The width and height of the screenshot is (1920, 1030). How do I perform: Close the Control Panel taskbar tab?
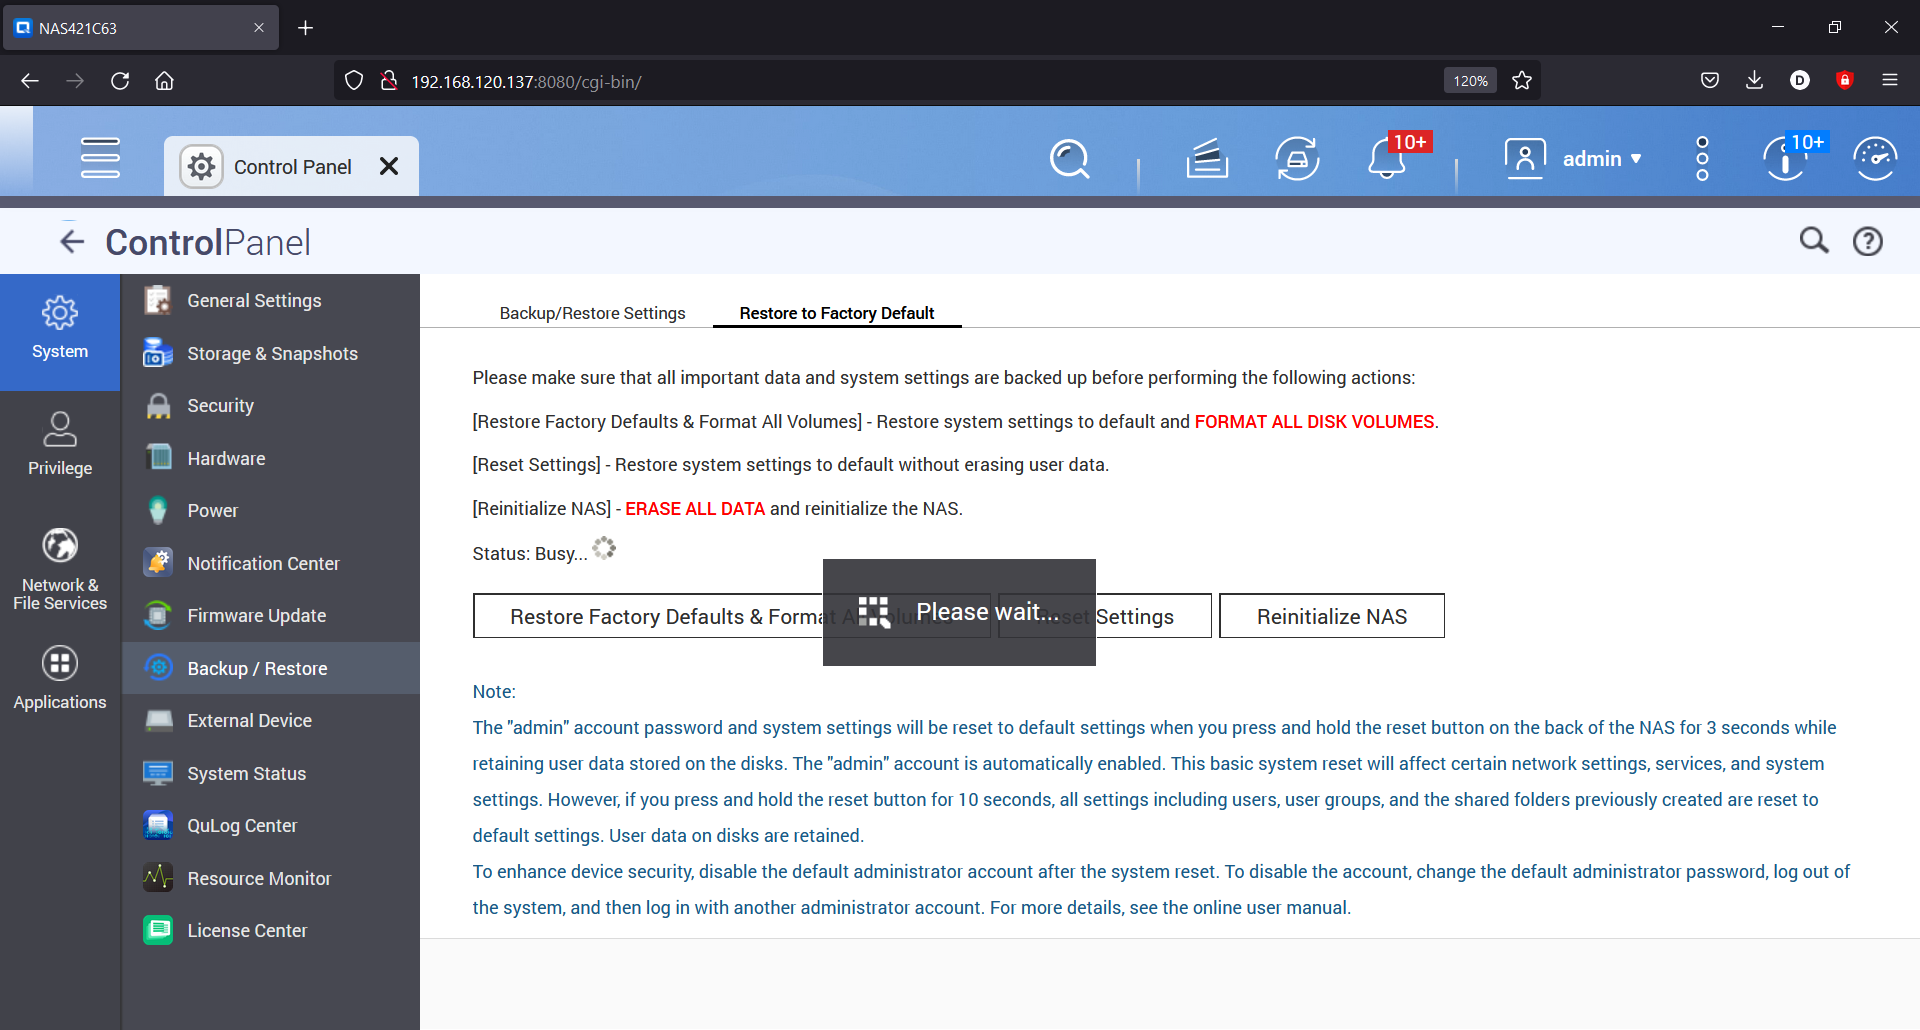tap(389, 166)
